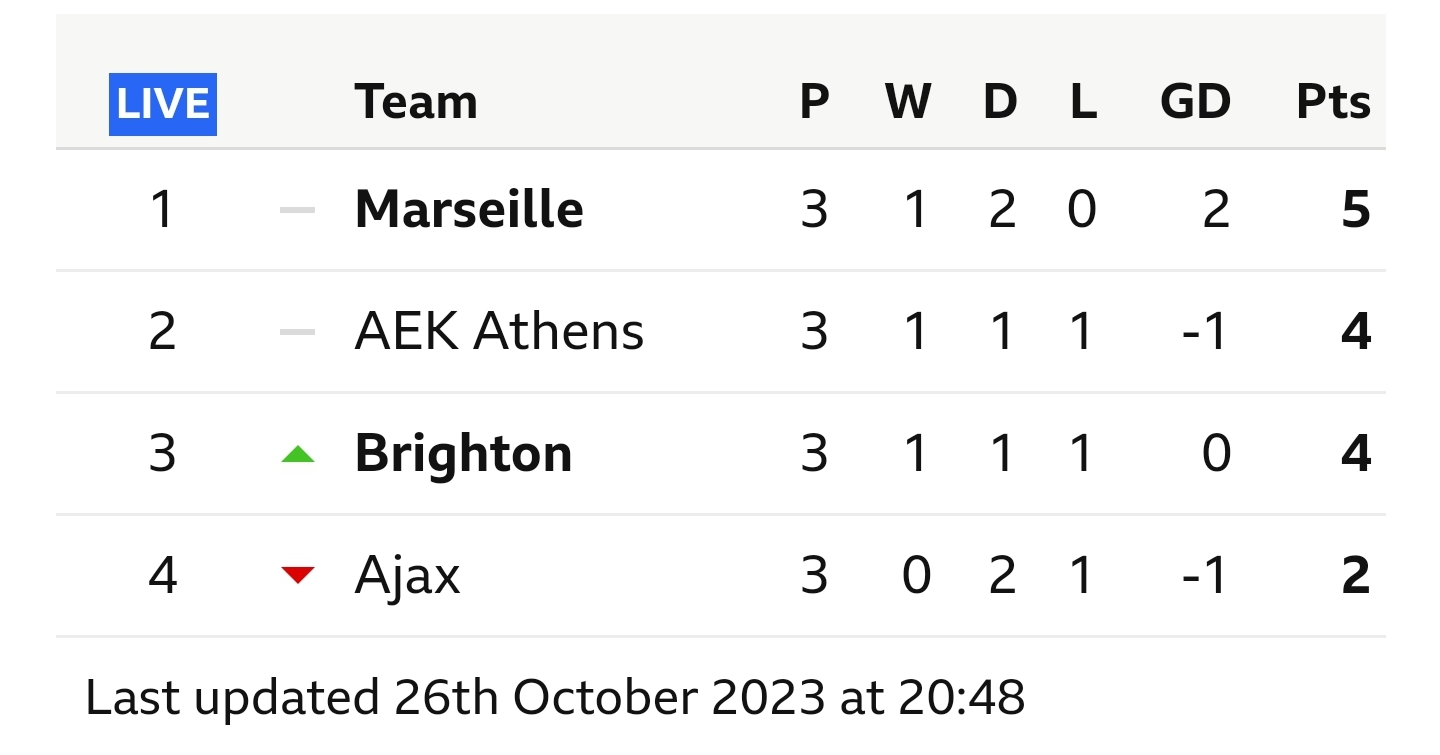Click the blue LIVE badge
The height and width of the screenshot is (755, 1440).
pyautogui.click(x=163, y=103)
